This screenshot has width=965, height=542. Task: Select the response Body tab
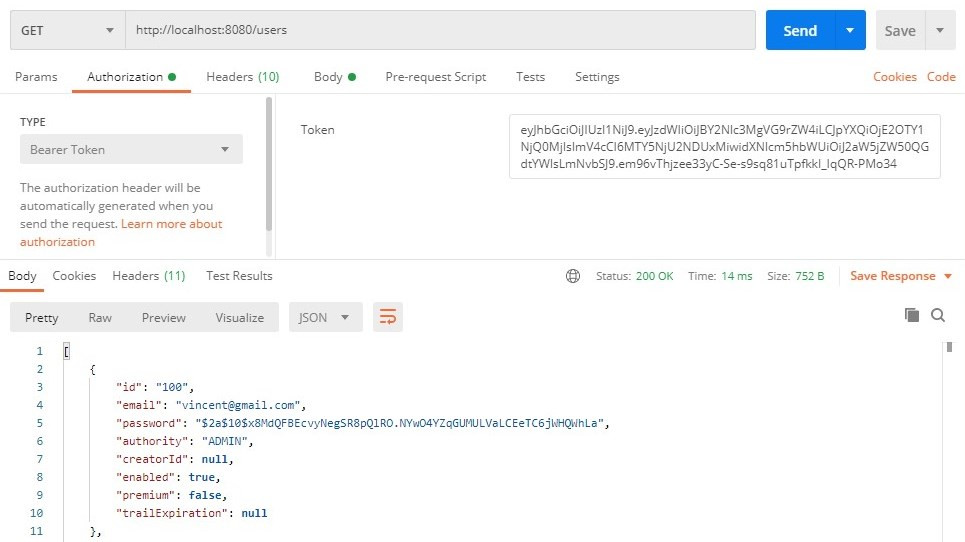click(x=22, y=276)
